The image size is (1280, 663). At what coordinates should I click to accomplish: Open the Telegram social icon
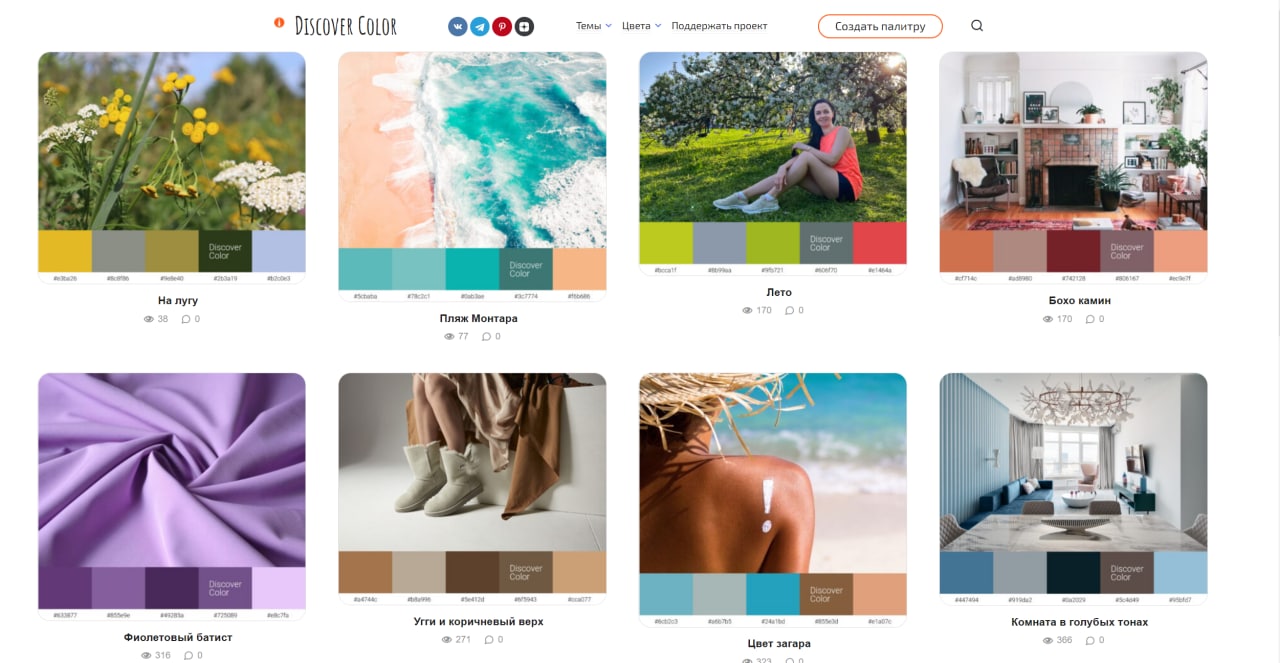[x=480, y=26]
